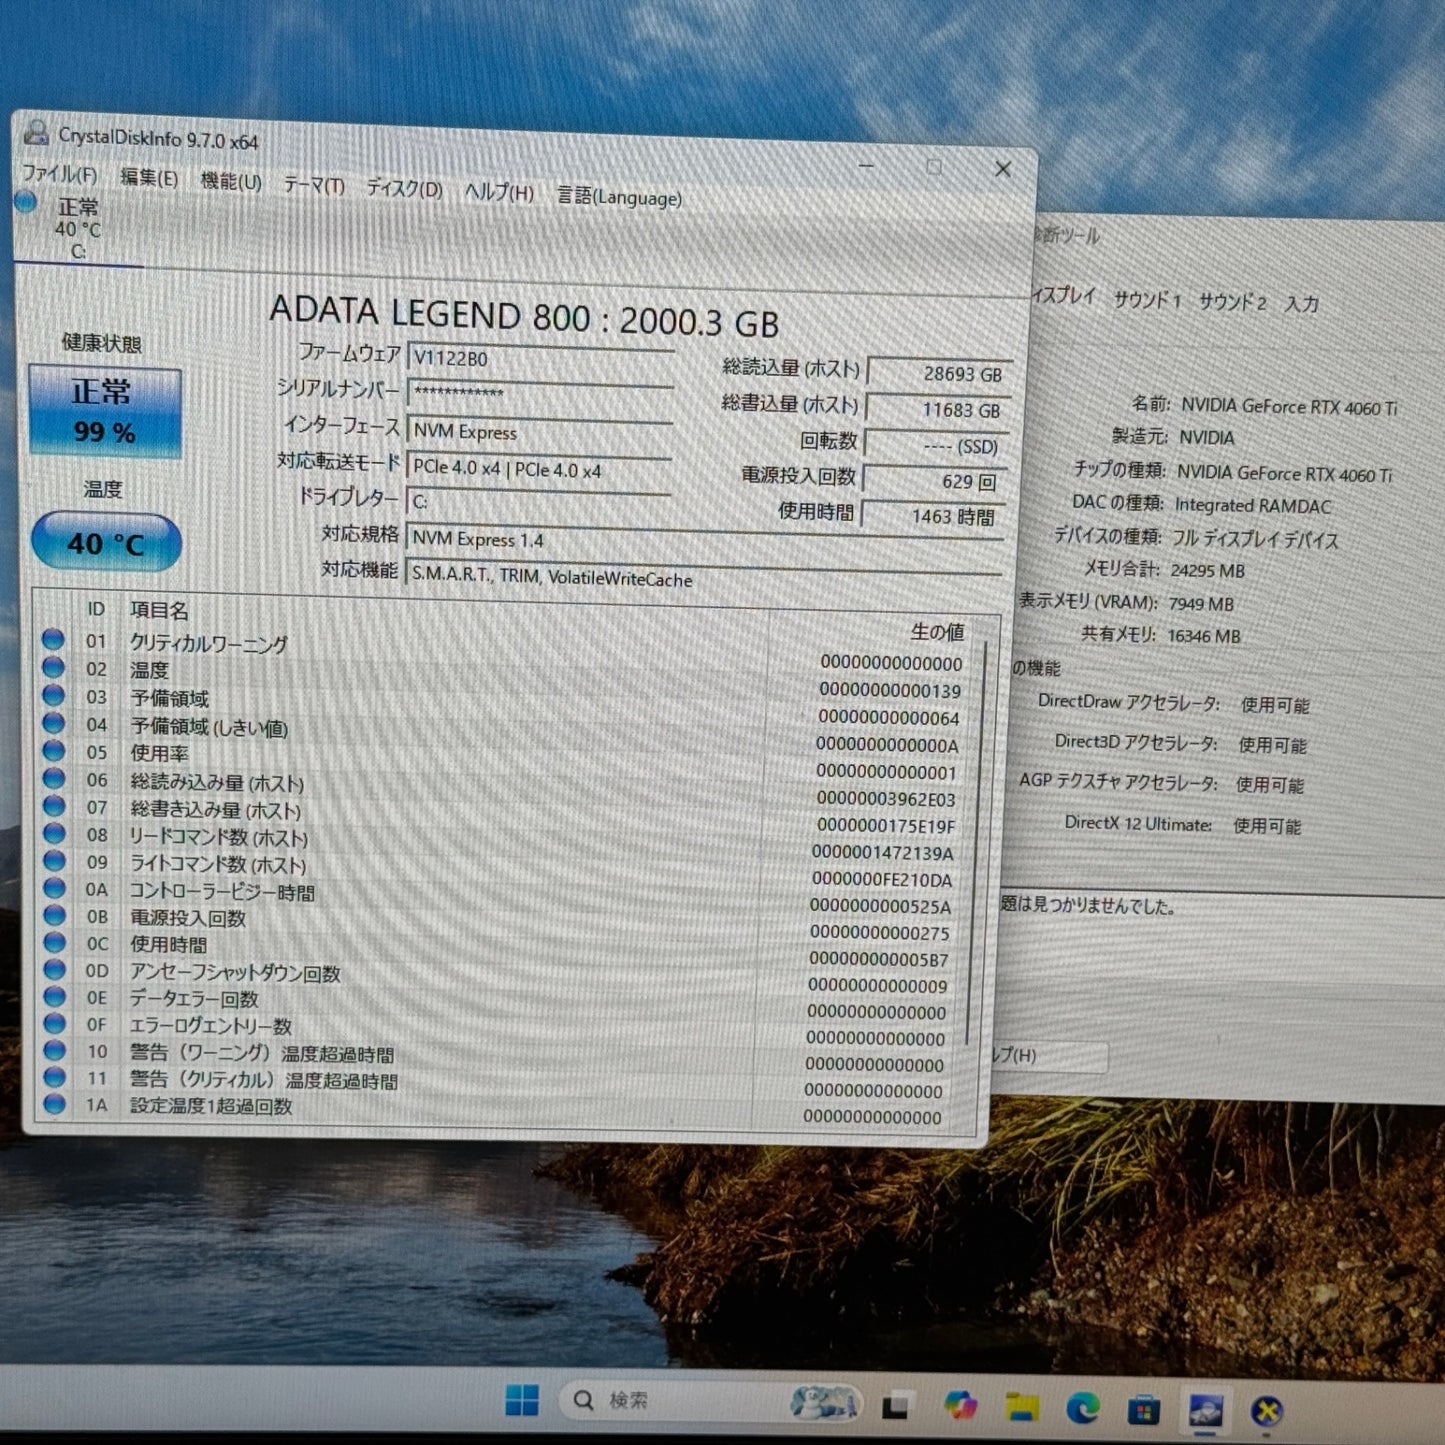Open the ファイル(F) menu
Screen dimensions: 1445x1445
pos(59,174)
